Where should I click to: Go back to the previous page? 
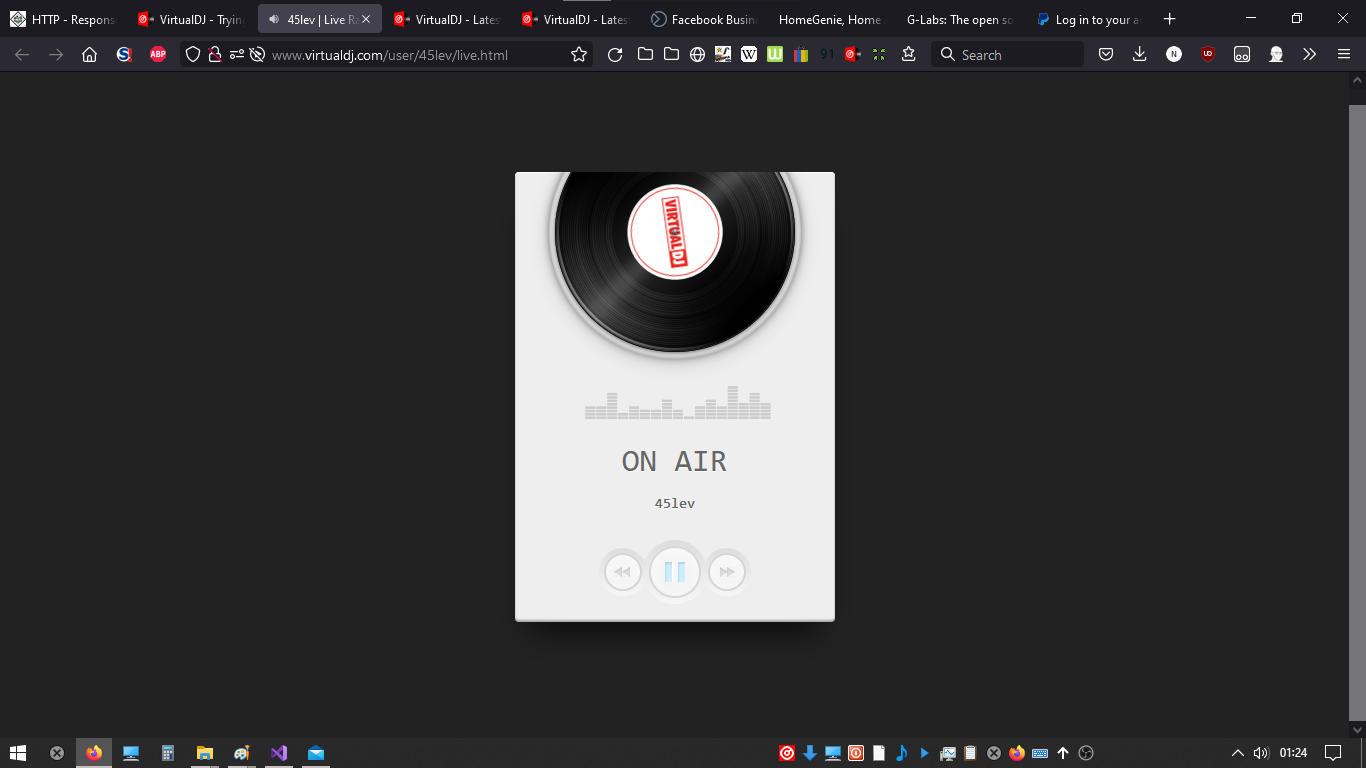click(22, 55)
